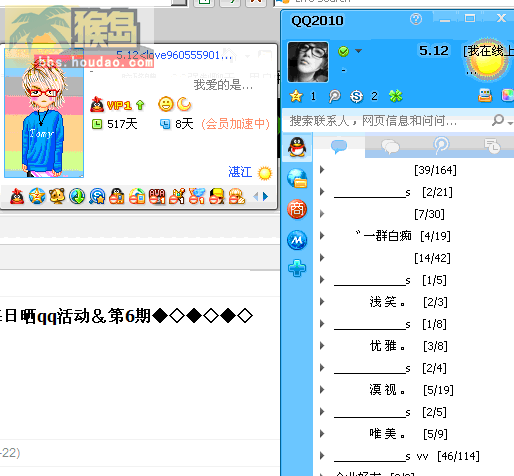Open online status dropdown arrow
The width and height of the screenshot is (514, 476).
click(358, 51)
